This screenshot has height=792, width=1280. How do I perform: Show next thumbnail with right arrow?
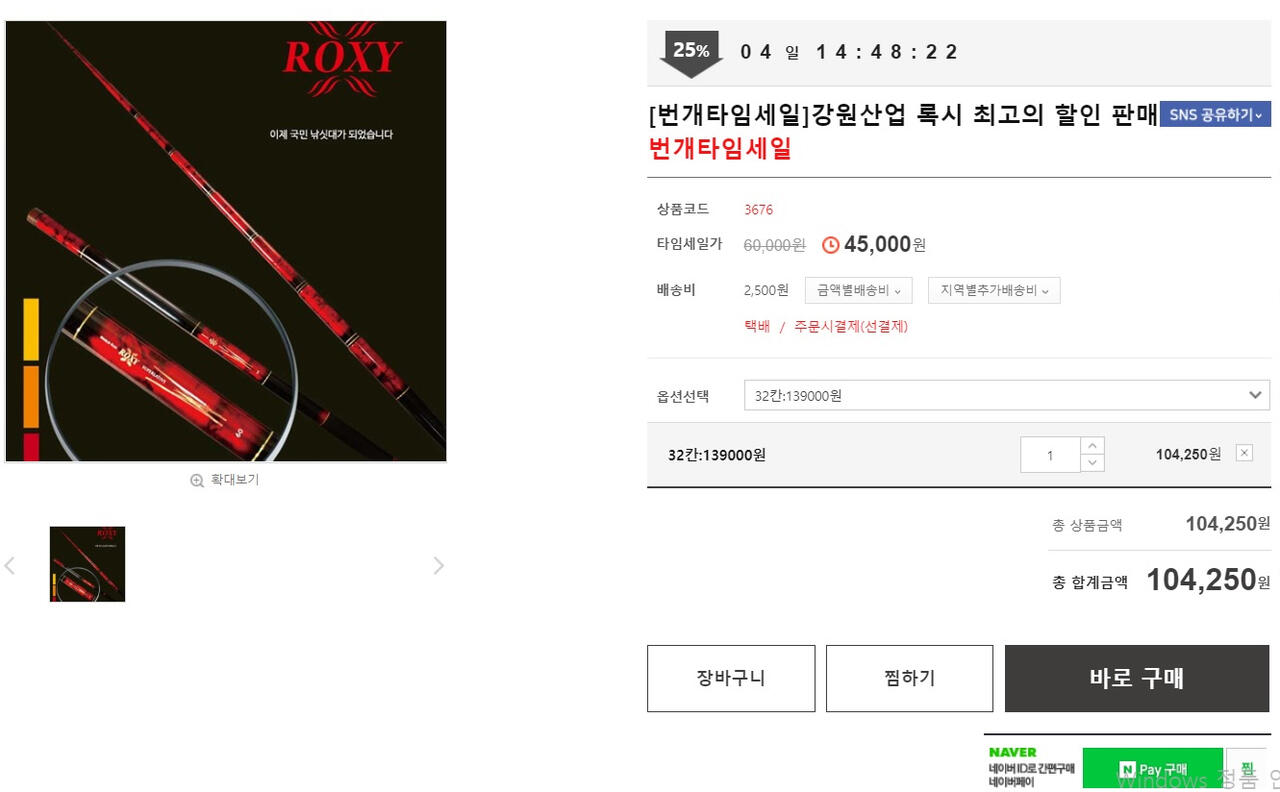click(438, 565)
